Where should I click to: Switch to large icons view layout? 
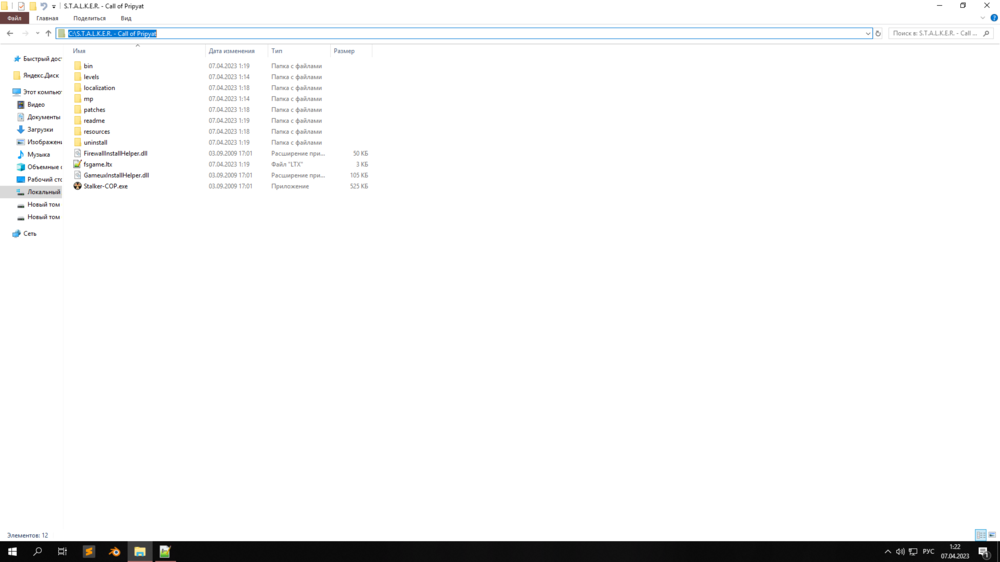[x=992, y=535]
